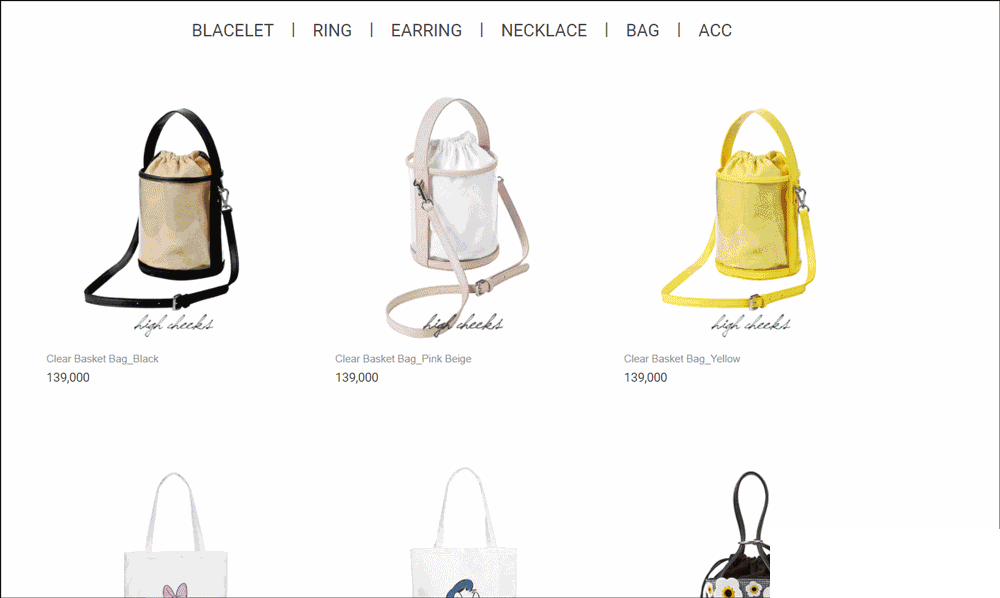Click the high cheeks logo under black bag
The height and width of the screenshot is (598, 1000).
click(173, 325)
